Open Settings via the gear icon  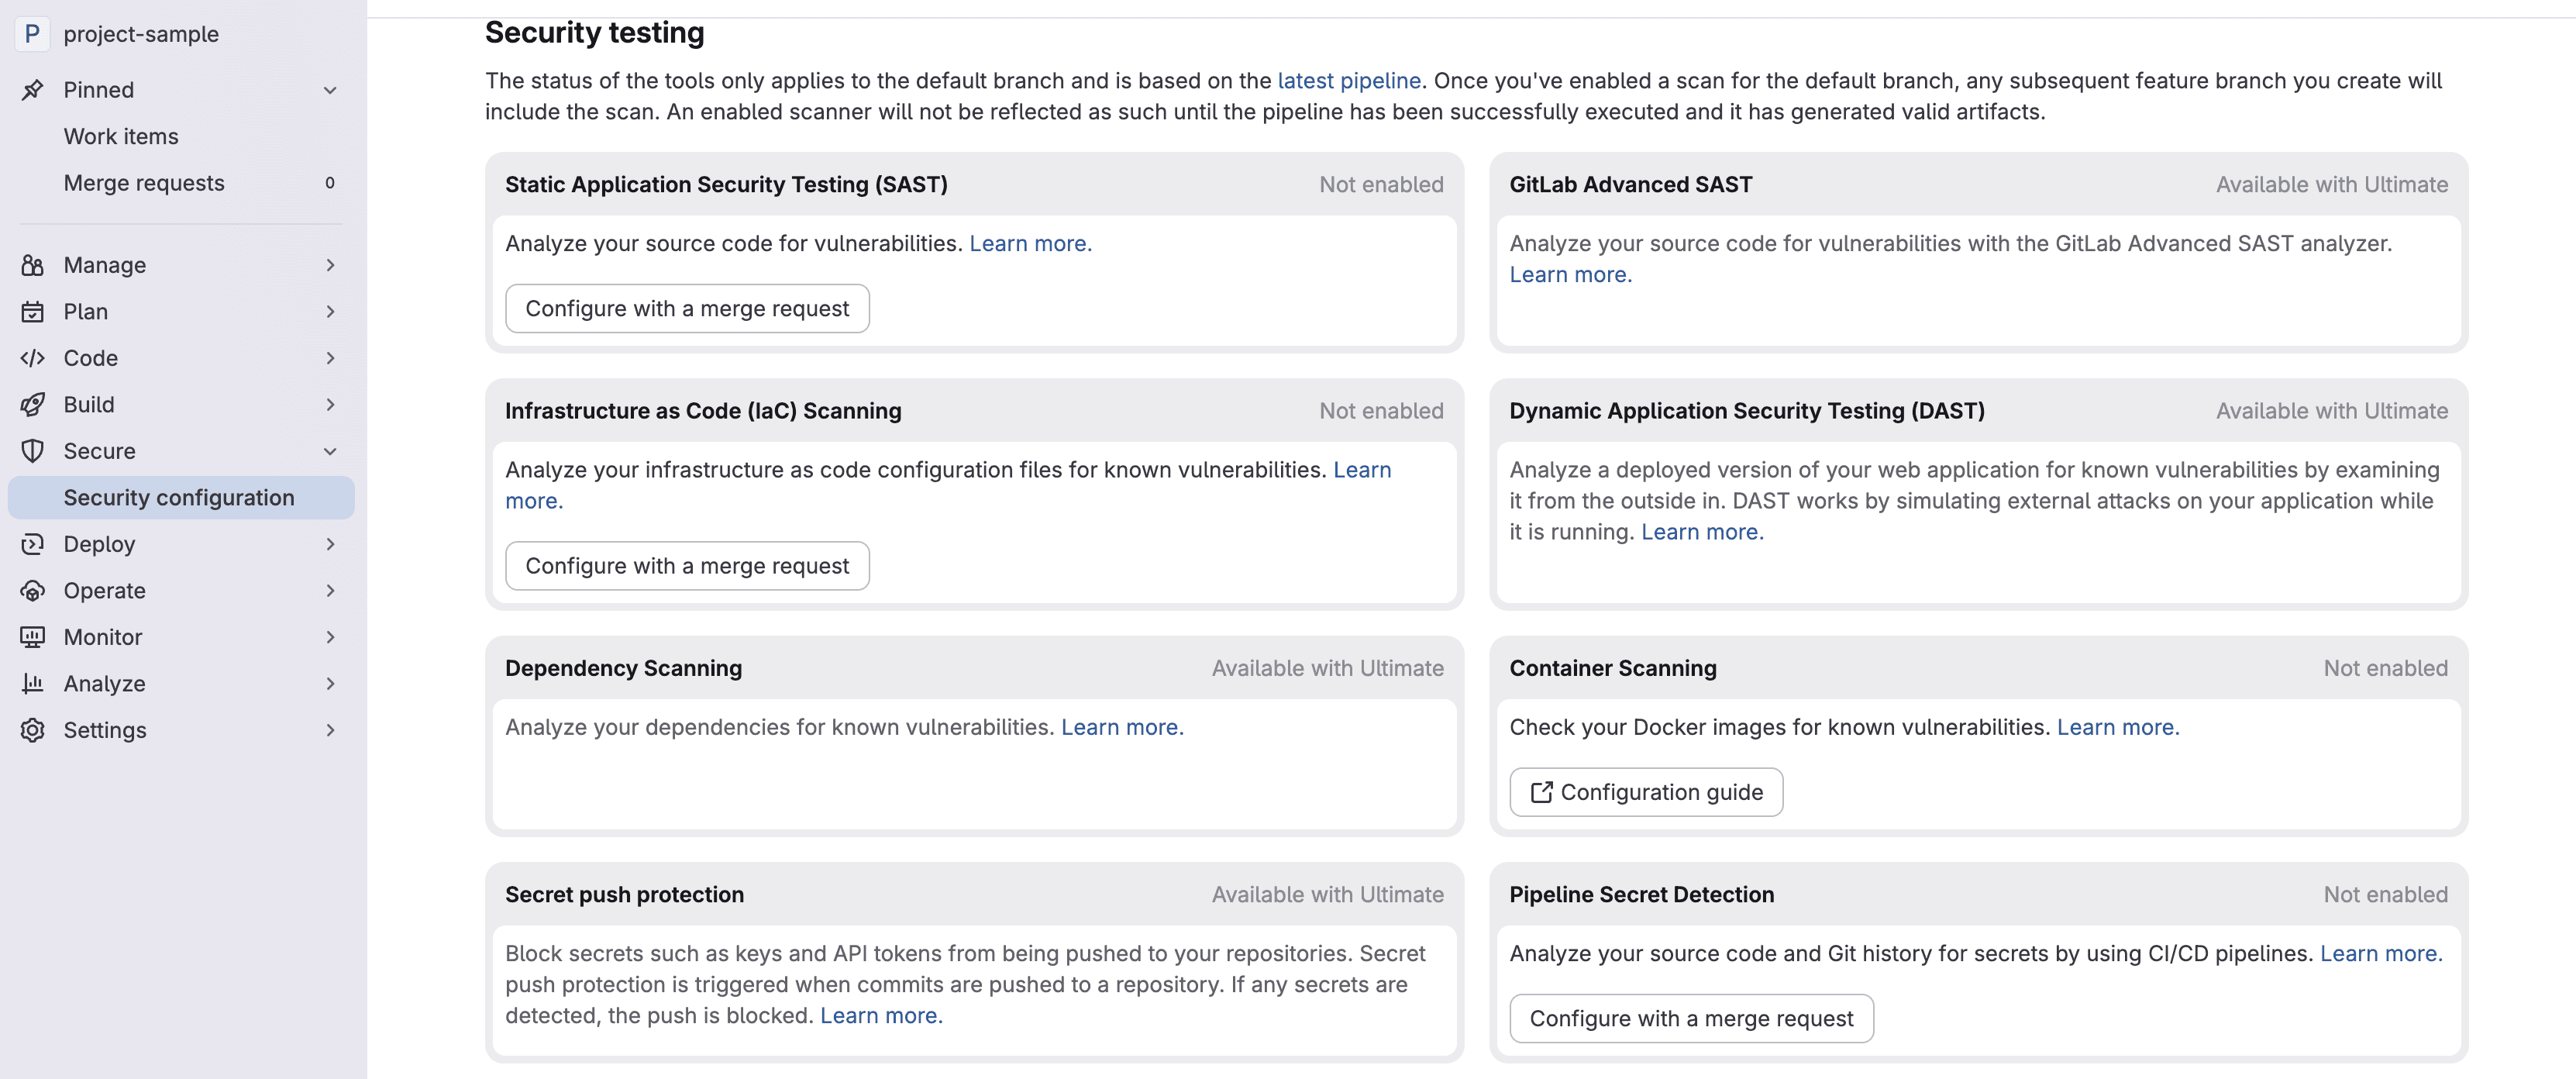click(33, 730)
